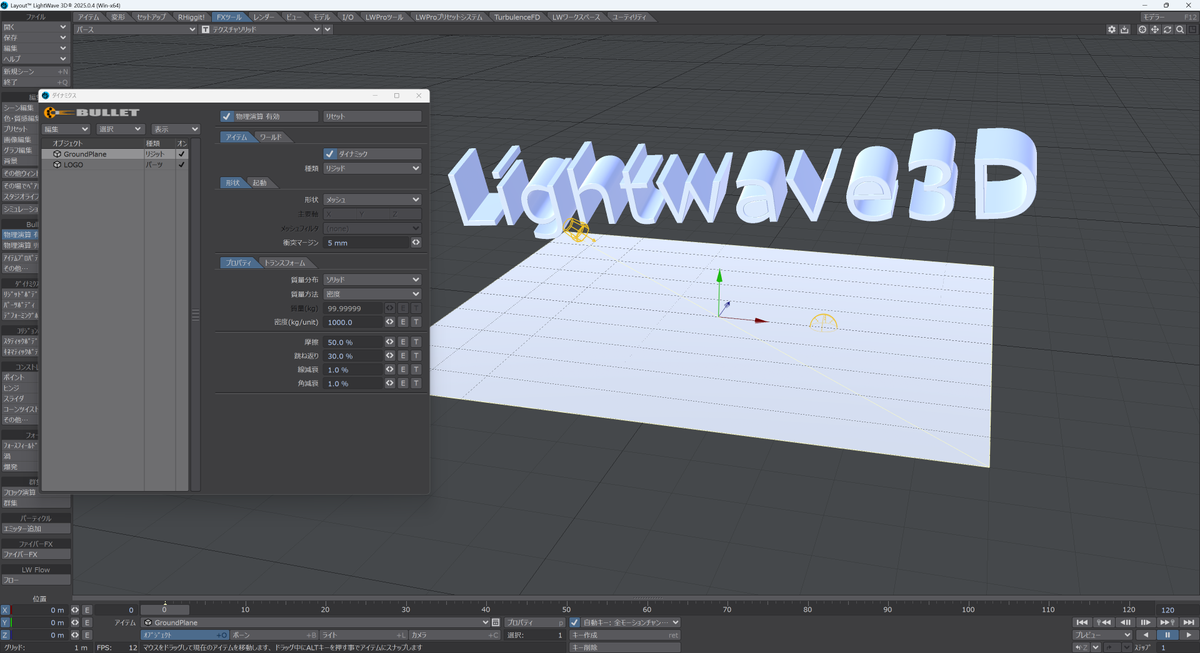This screenshot has height=653, width=1200.
Task: Toggle the 自動キー checkbox
Action: tap(575, 622)
